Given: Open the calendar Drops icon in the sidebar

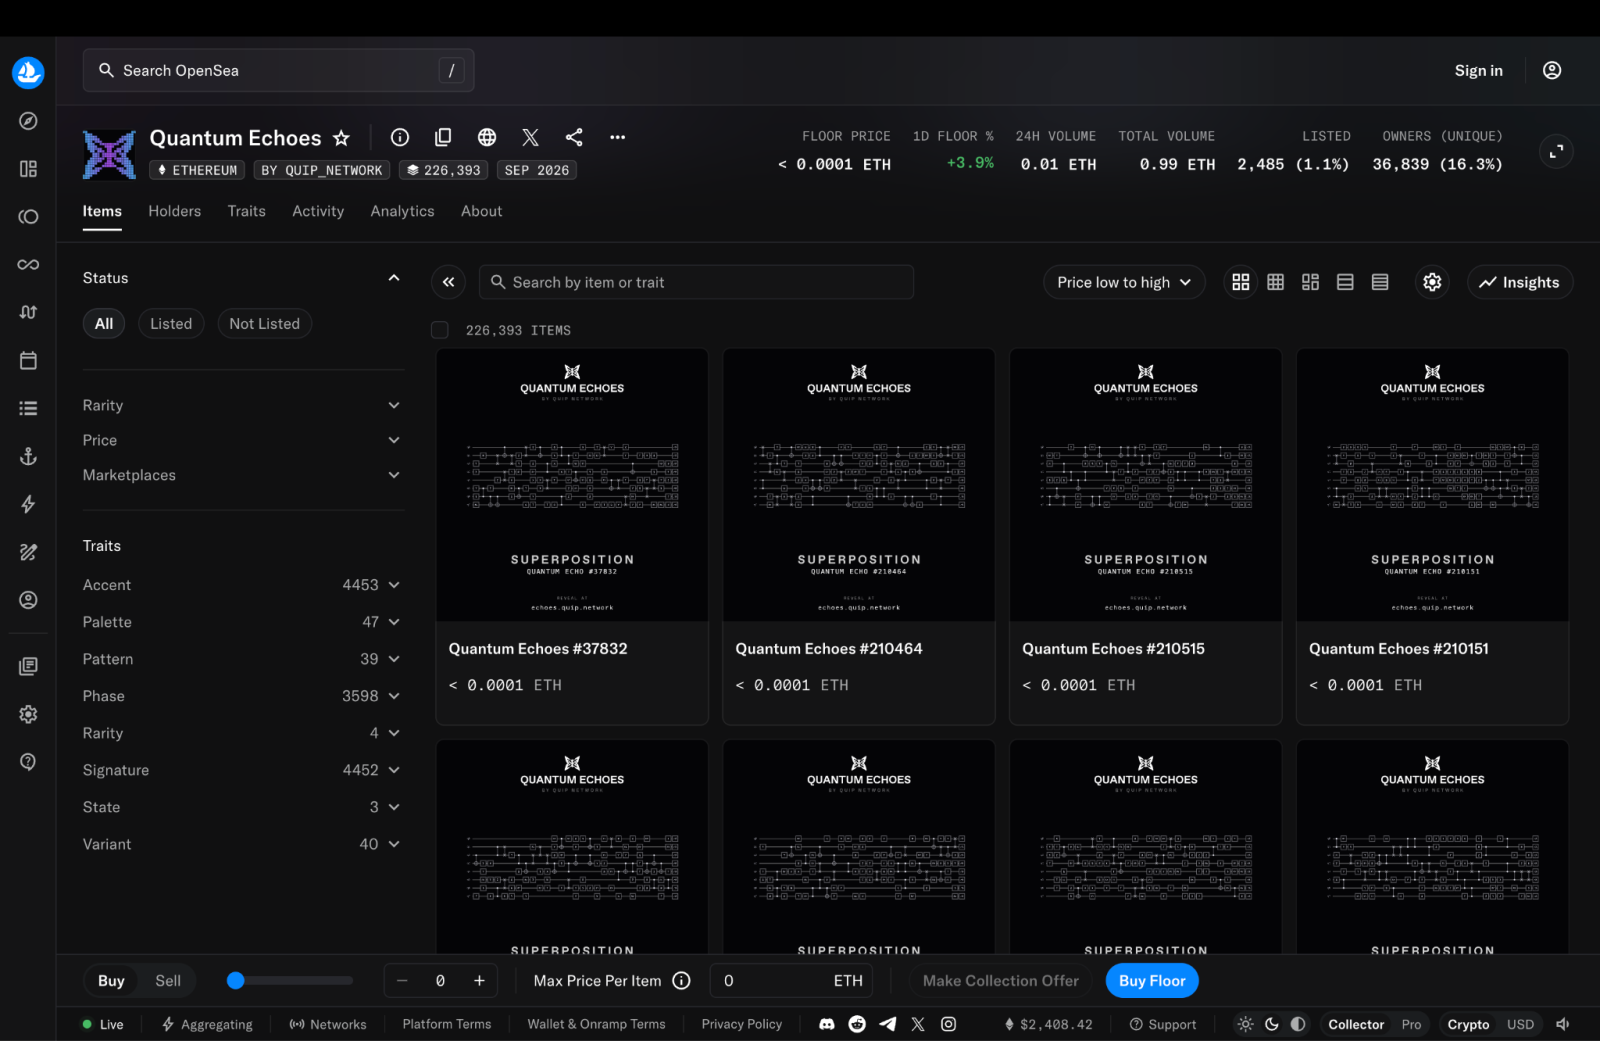Looking at the screenshot, I should point(28,360).
